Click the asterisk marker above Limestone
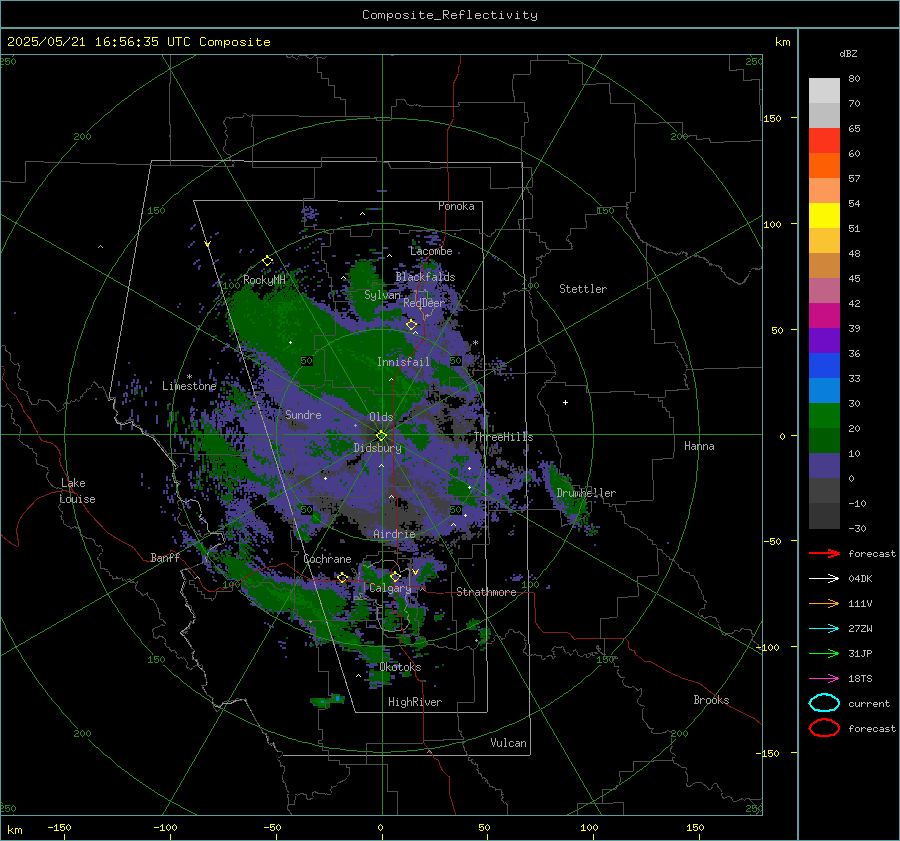Screen dimensions: 900x841 click(189, 377)
